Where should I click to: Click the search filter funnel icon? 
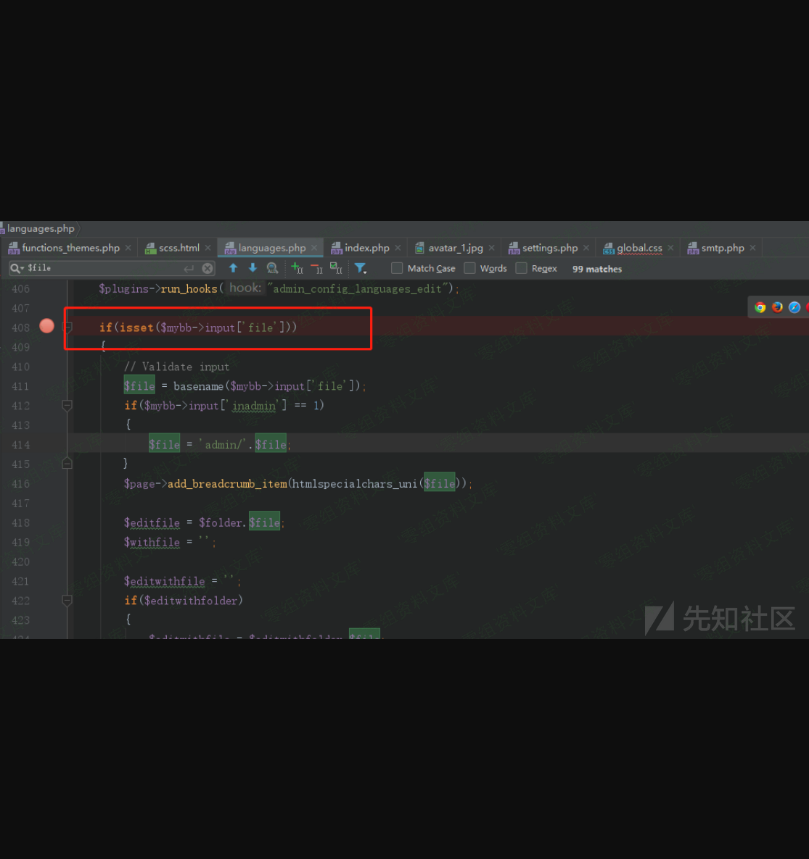pyautogui.click(x=360, y=268)
